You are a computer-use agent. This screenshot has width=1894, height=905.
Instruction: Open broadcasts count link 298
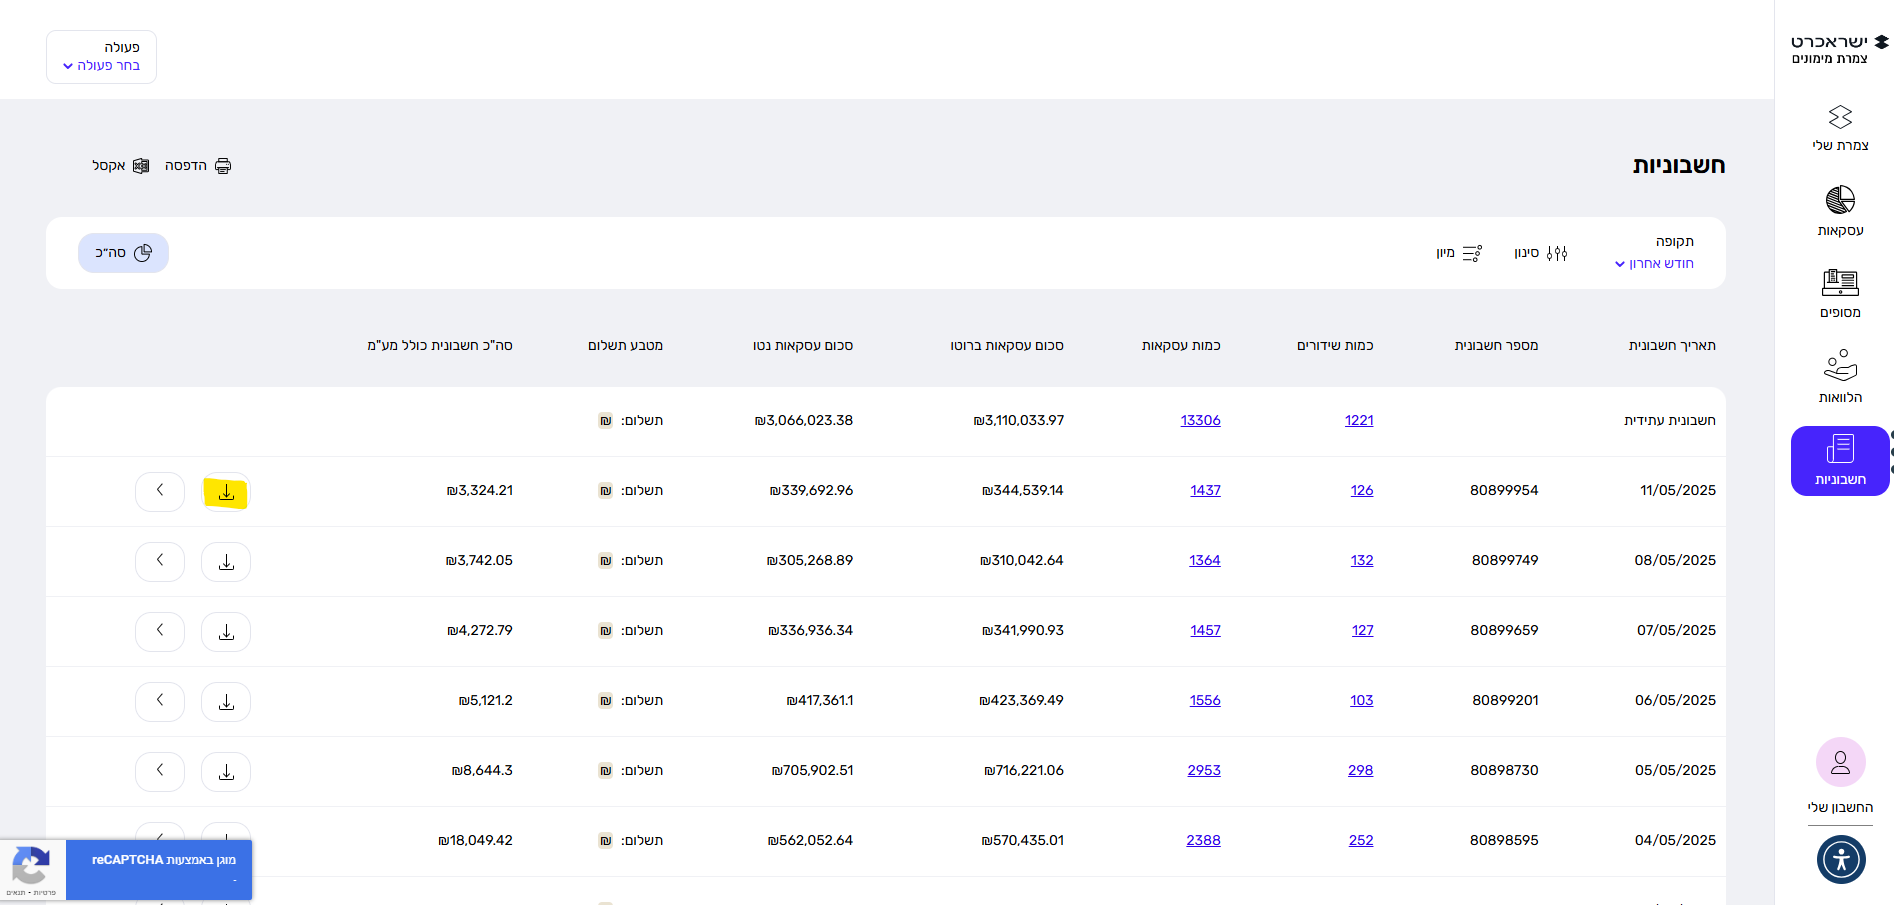tap(1360, 771)
